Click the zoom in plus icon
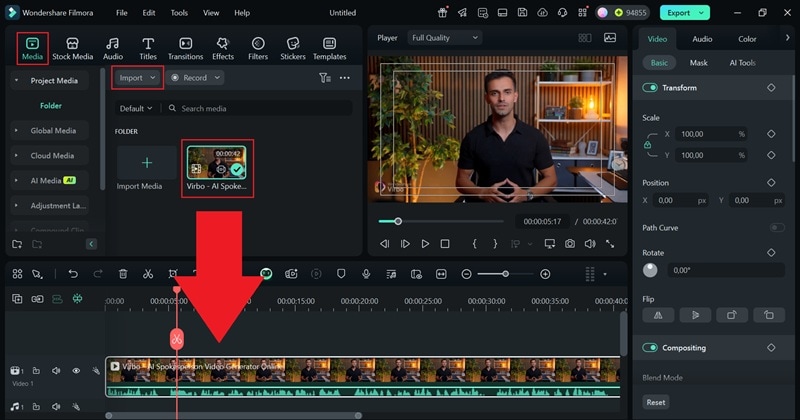 coord(545,274)
